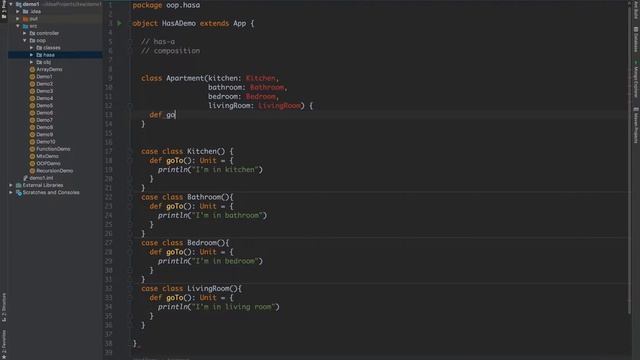Click the orange out folder icon
Viewport: 640px width, 360px height.
point(26,19)
